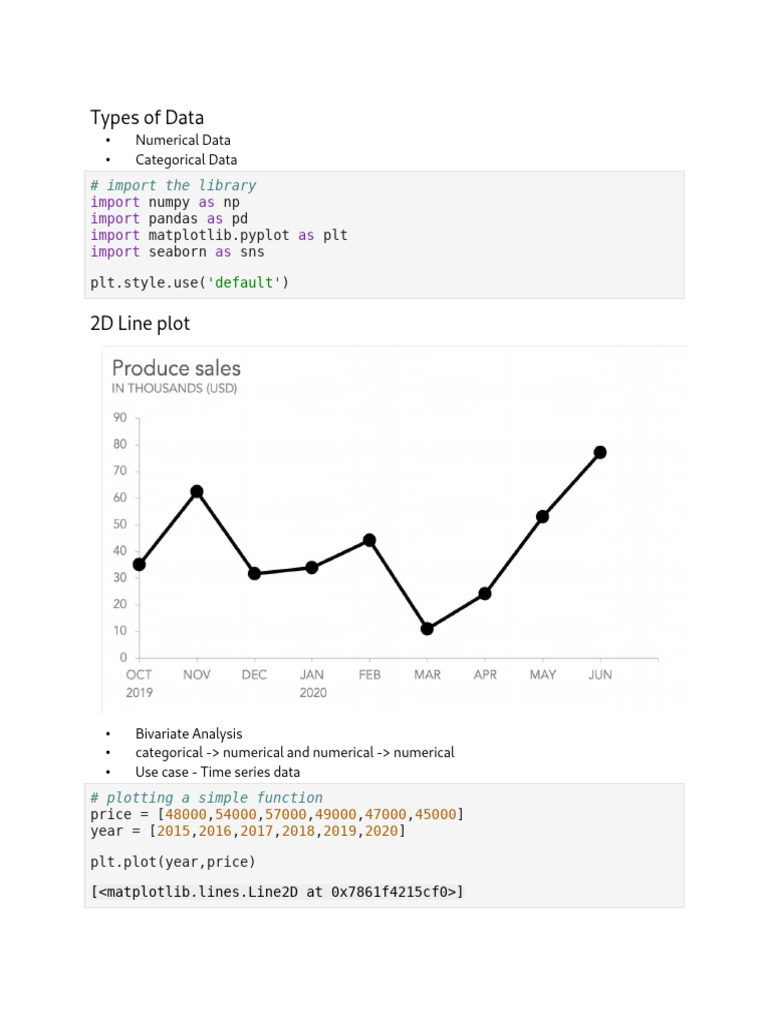768x1024 pixels.
Task: Click the "Use case - Time series data" bullet
Action: (217, 772)
